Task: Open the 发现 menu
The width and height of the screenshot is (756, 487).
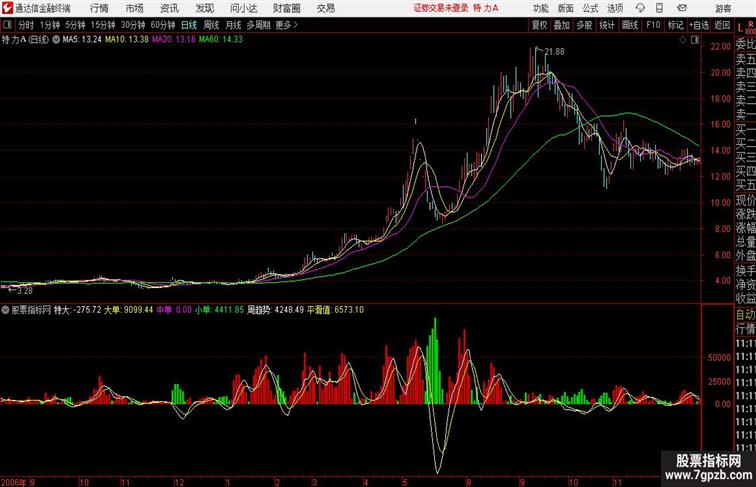Action: tap(204, 8)
